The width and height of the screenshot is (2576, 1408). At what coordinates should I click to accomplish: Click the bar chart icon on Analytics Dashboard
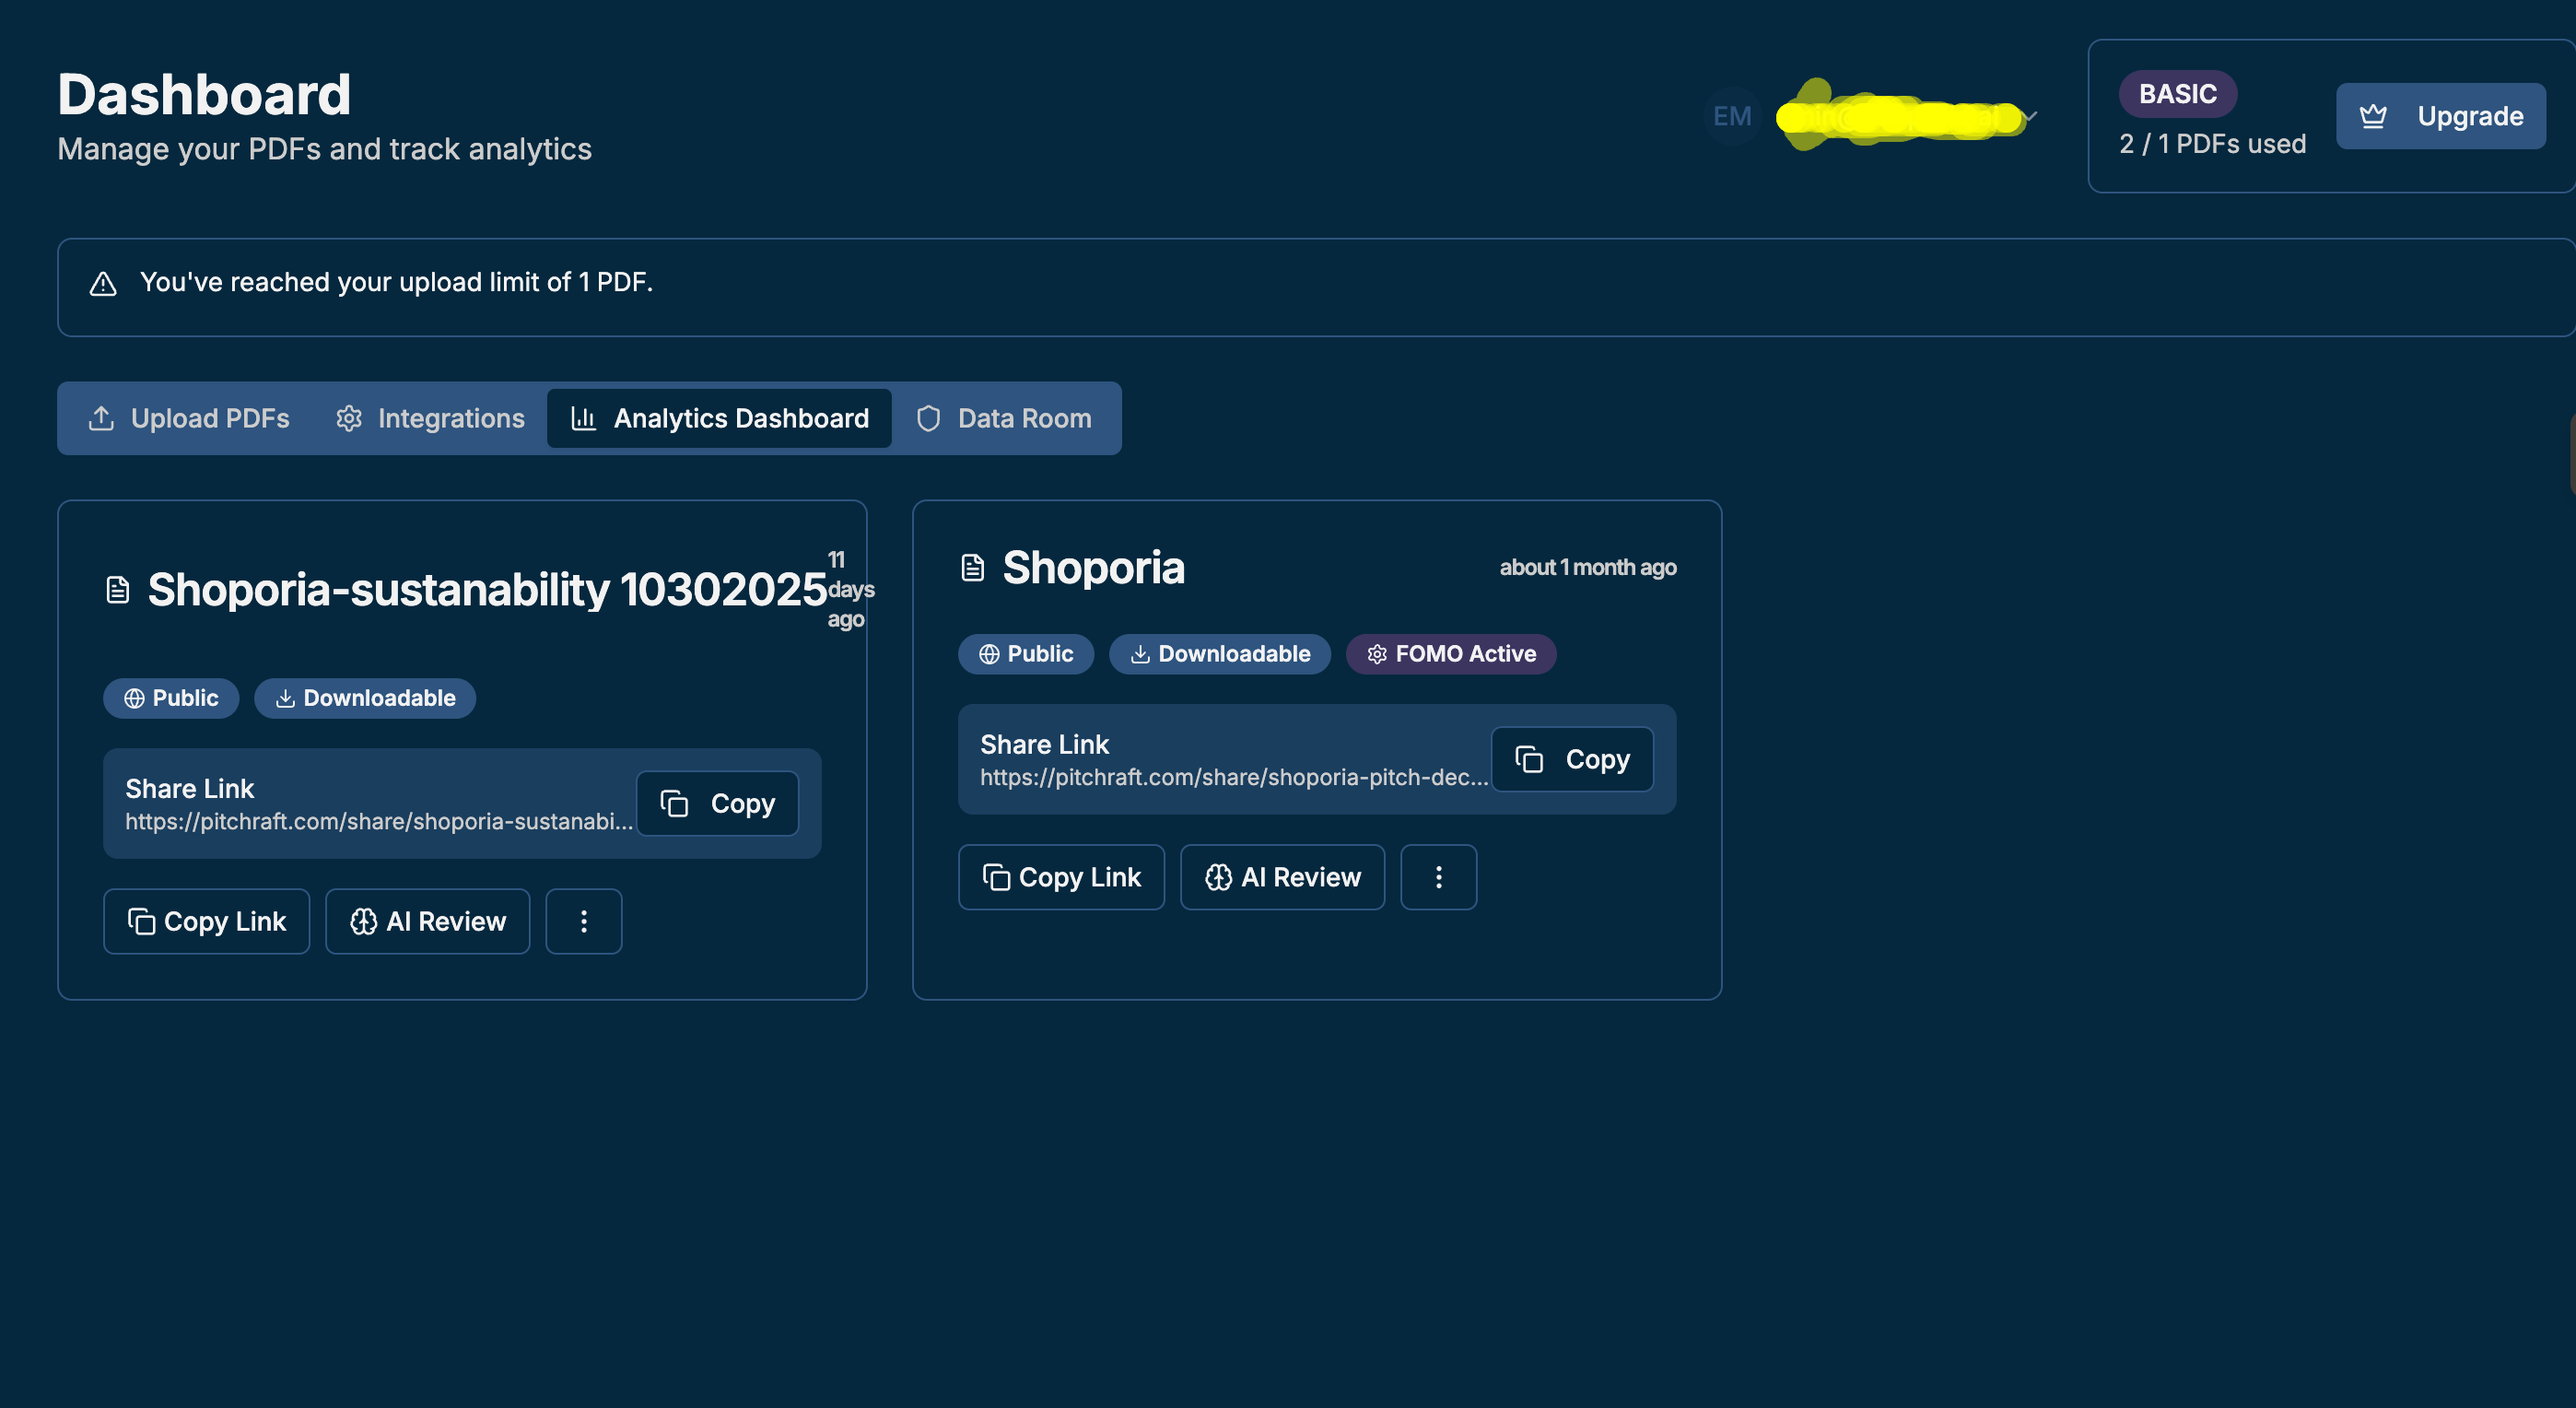[583, 418]
